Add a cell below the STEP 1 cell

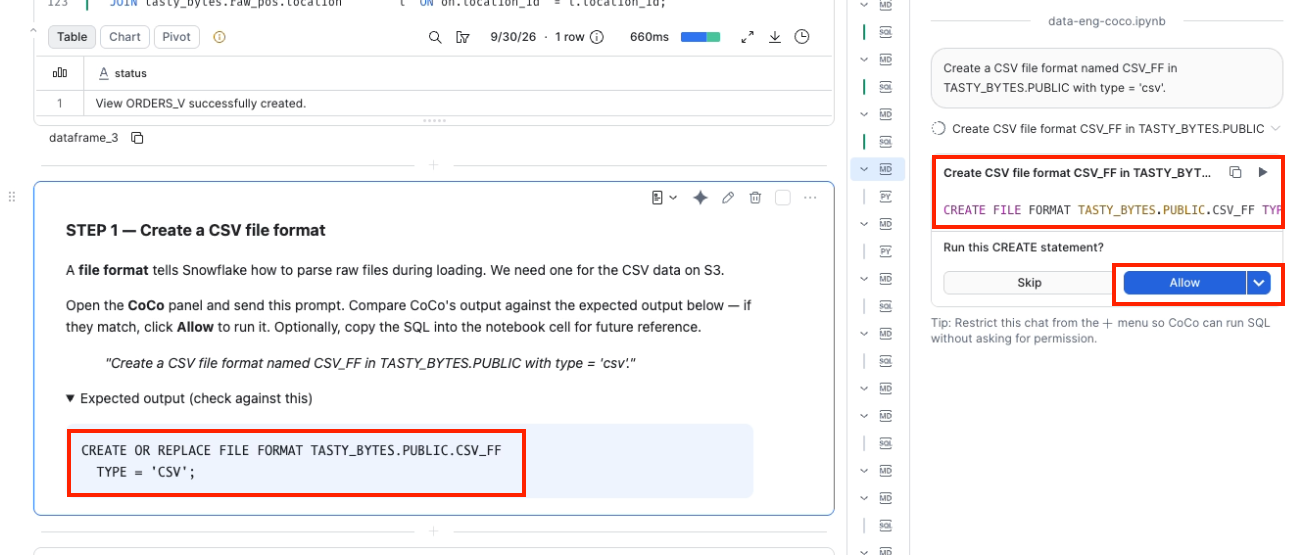(x=433, y=531)
